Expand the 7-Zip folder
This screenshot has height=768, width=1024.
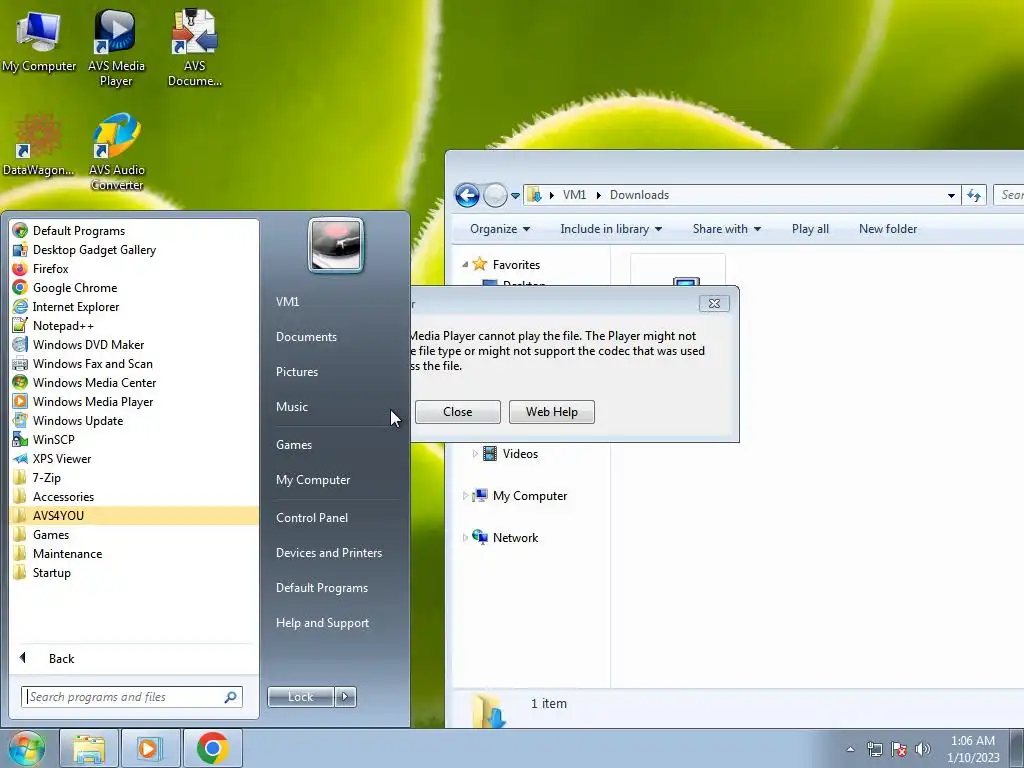(x=134, y=477)
